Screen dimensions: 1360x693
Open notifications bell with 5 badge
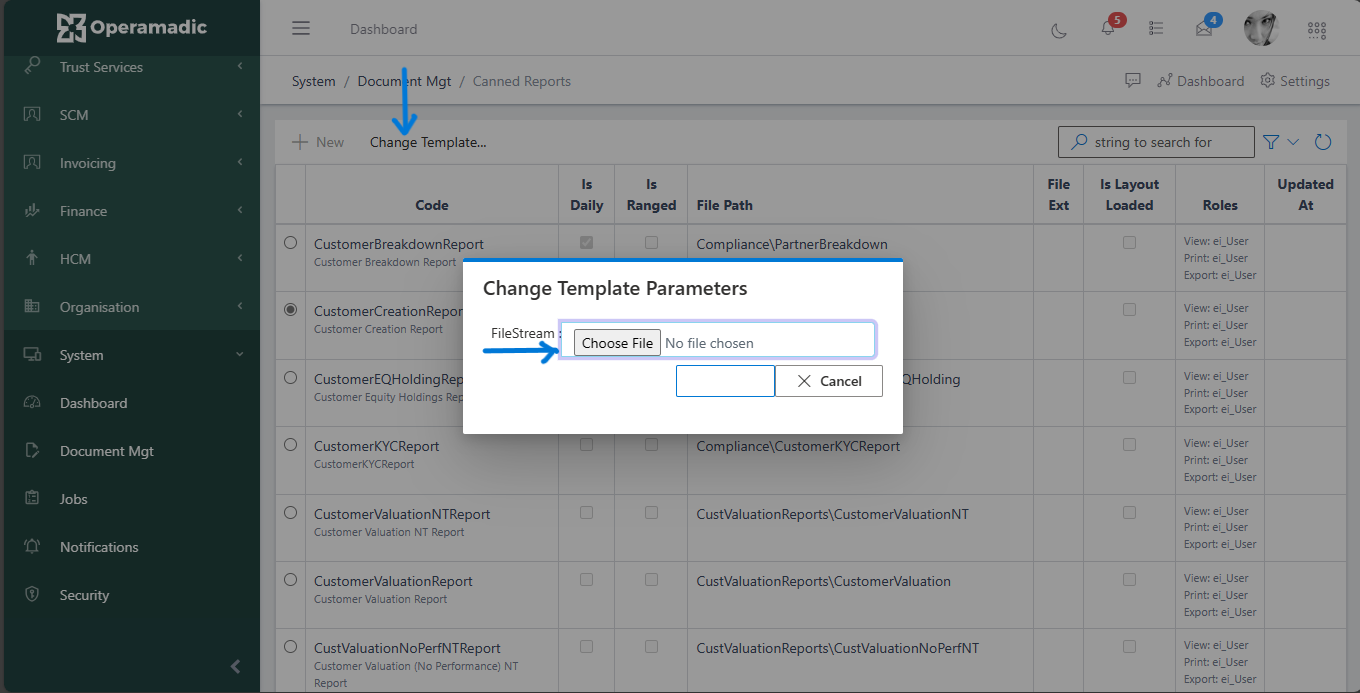[x=1108, y=28]
